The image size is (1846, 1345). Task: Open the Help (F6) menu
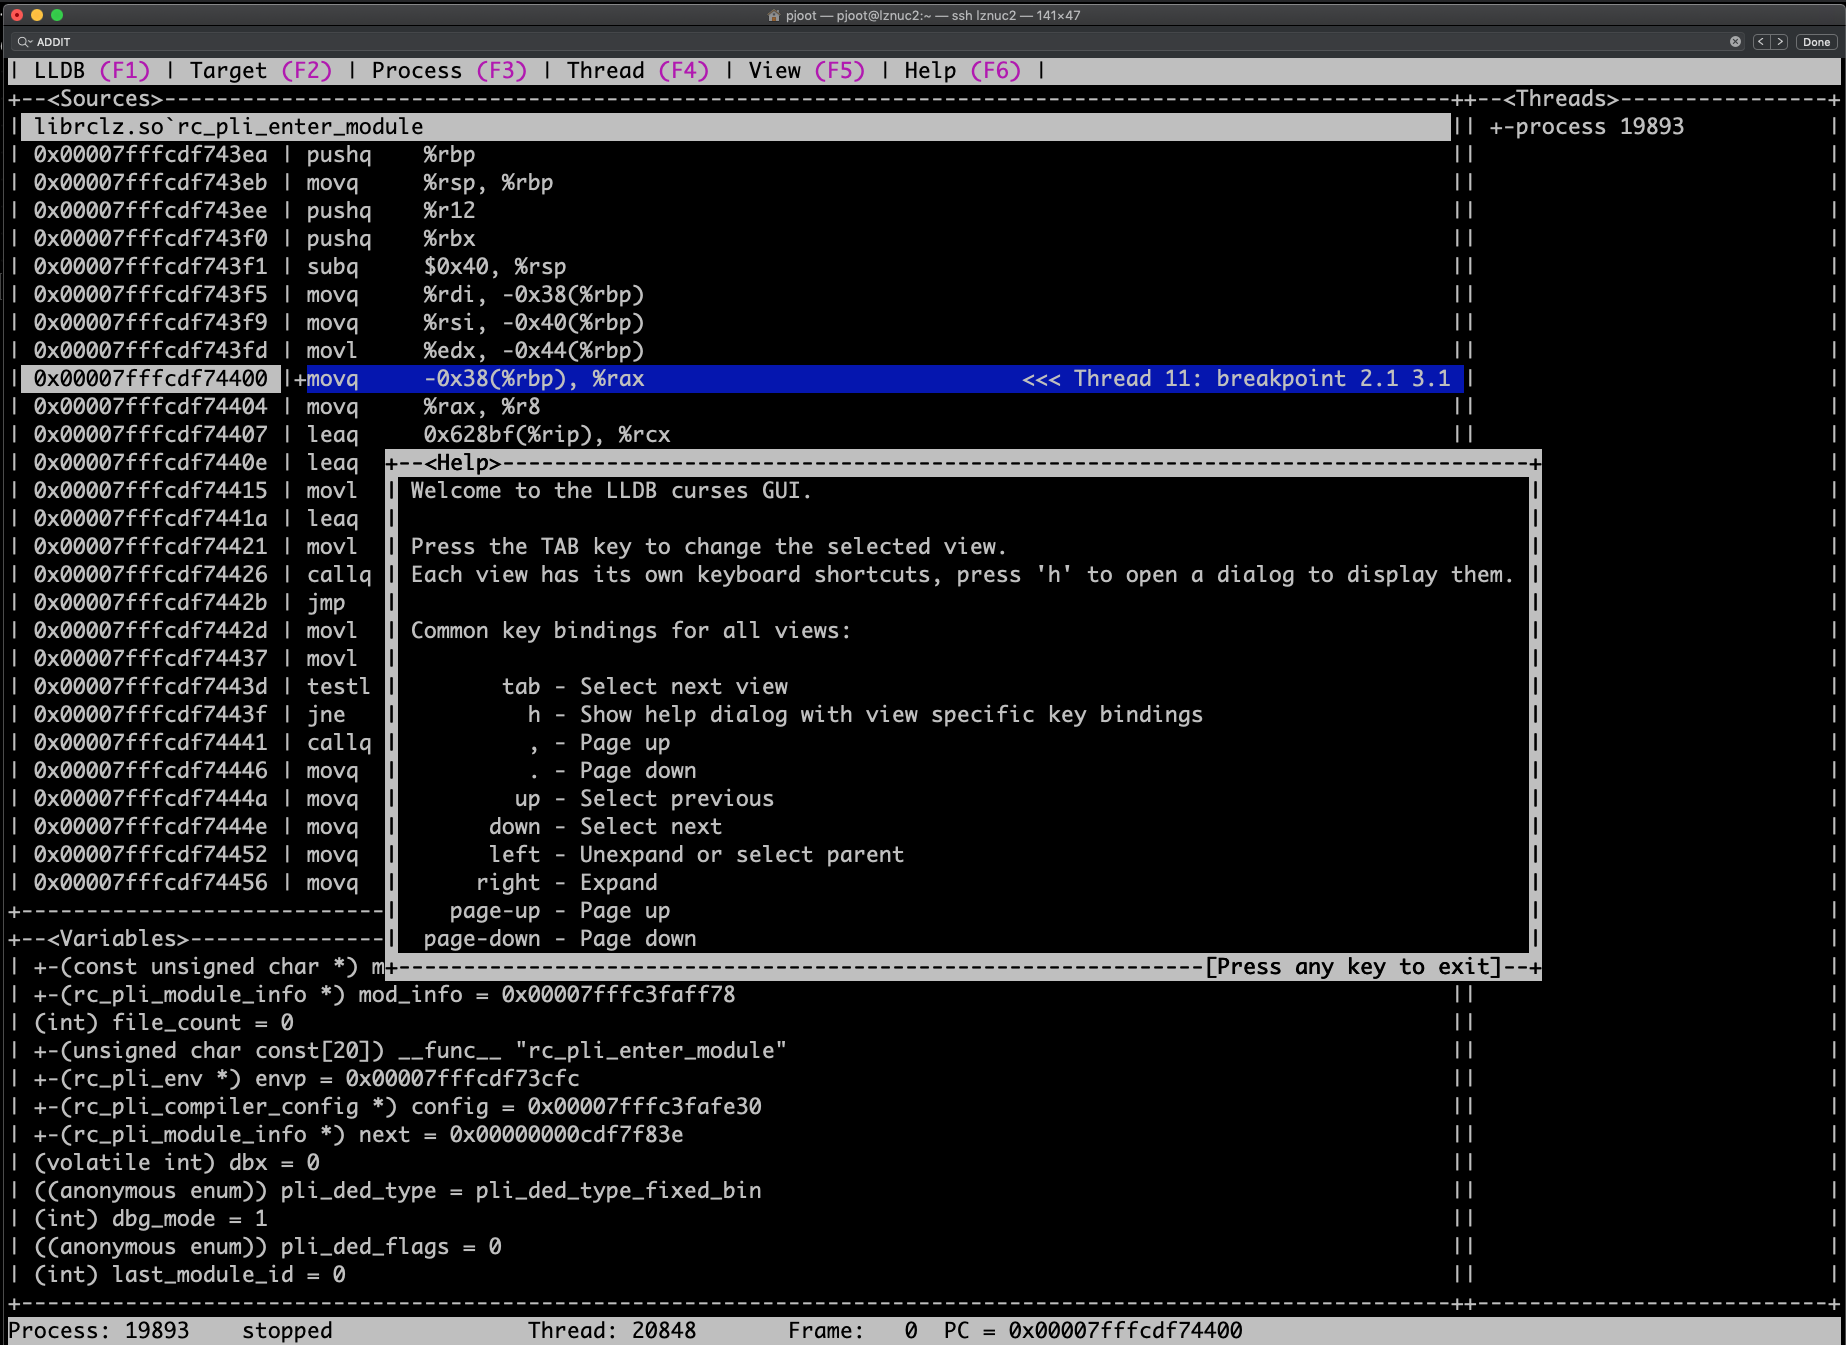962,71
